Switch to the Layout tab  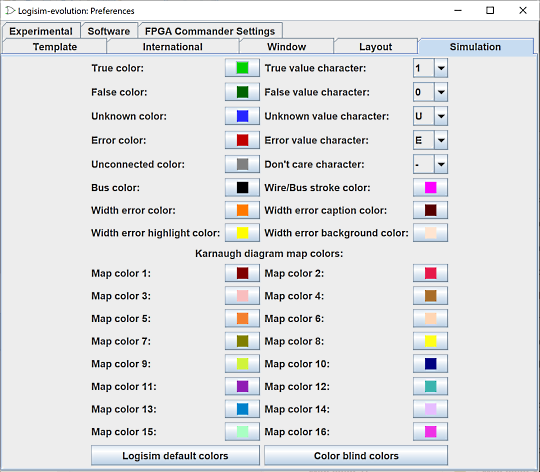(375, 46)
